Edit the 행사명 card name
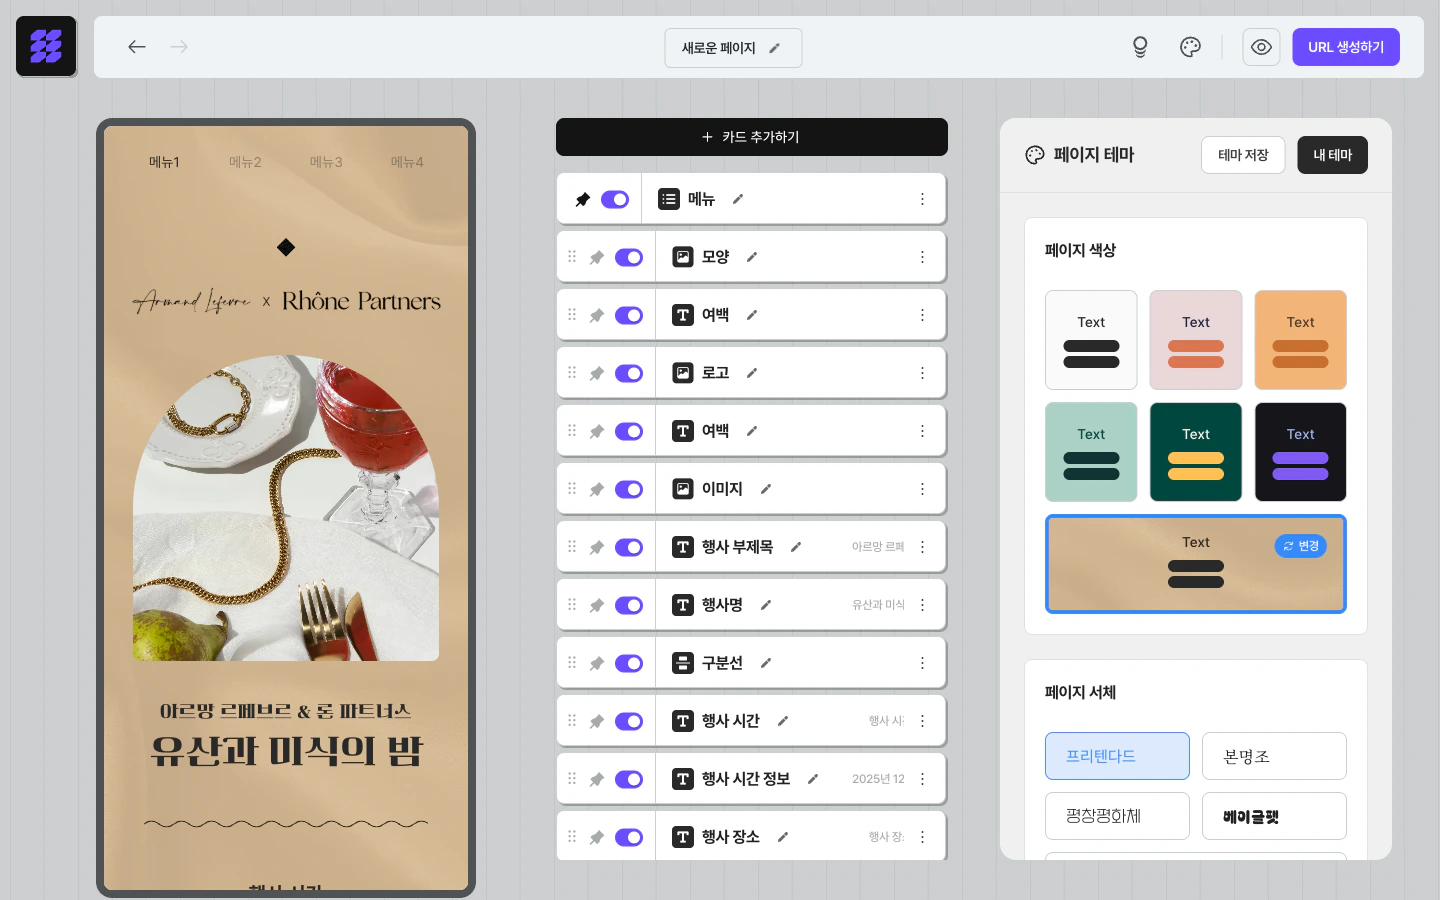The image size is (1440, 900). [766, 605]
